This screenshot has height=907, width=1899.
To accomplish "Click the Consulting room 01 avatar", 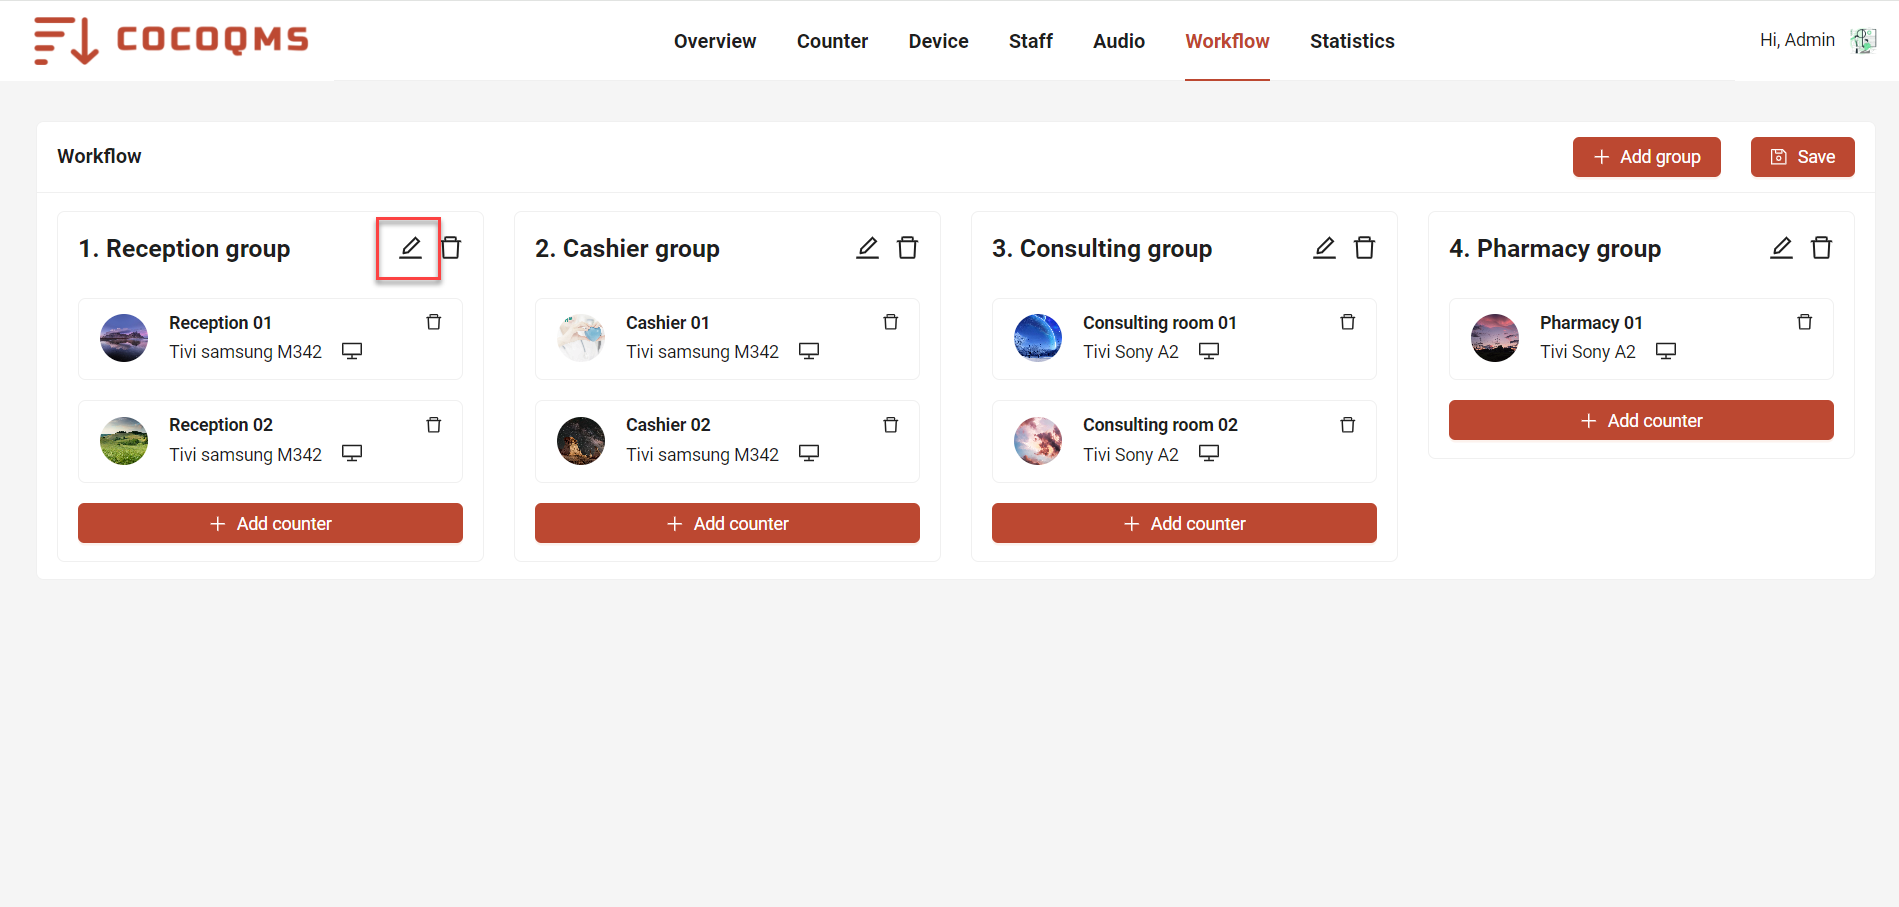I will (x=1038, y=337).
